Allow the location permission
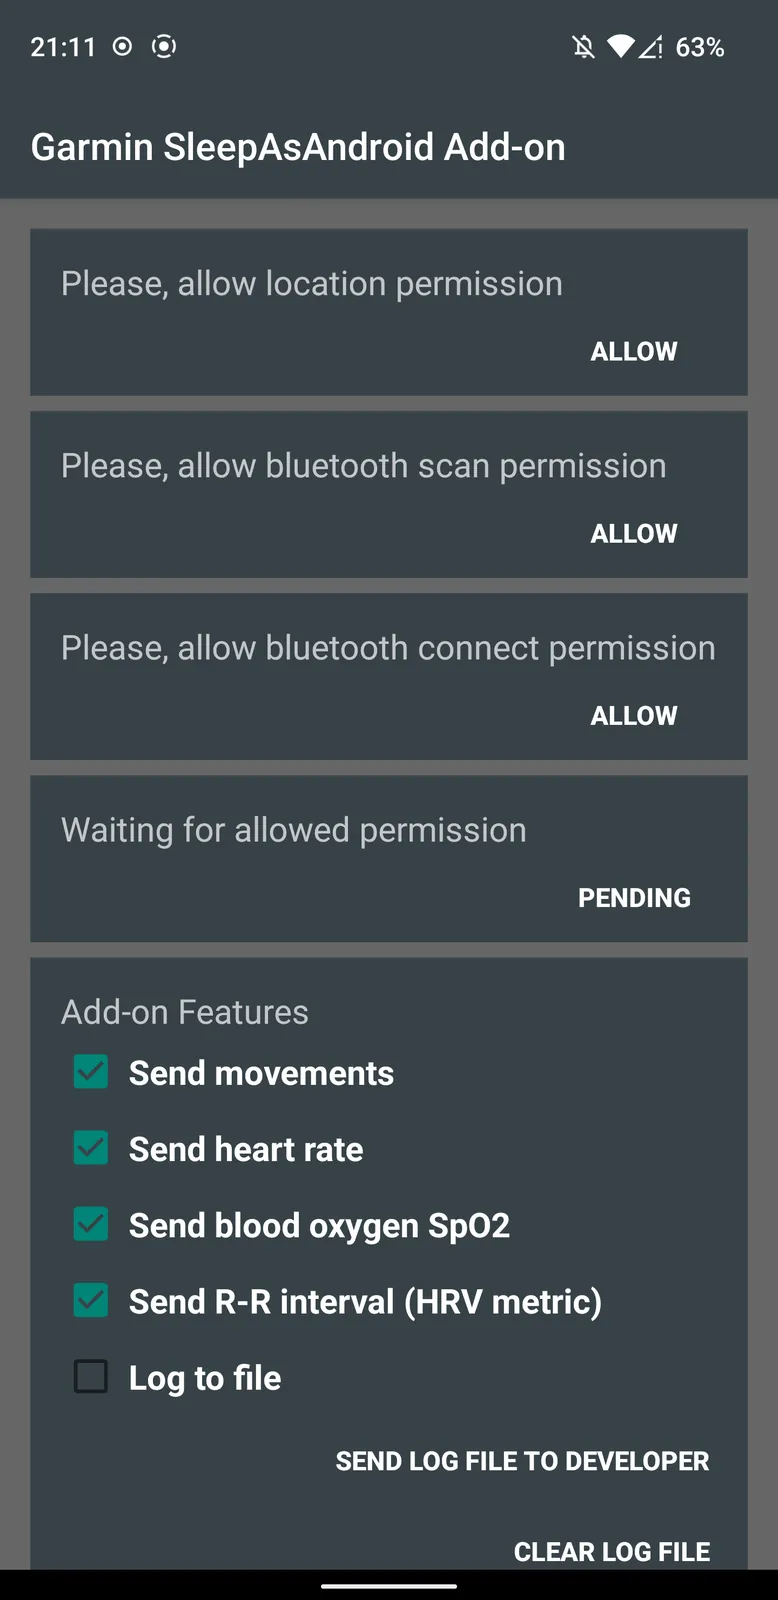Screen dimensions: 778x1600 pyautogui.click(x=634, y=352)
